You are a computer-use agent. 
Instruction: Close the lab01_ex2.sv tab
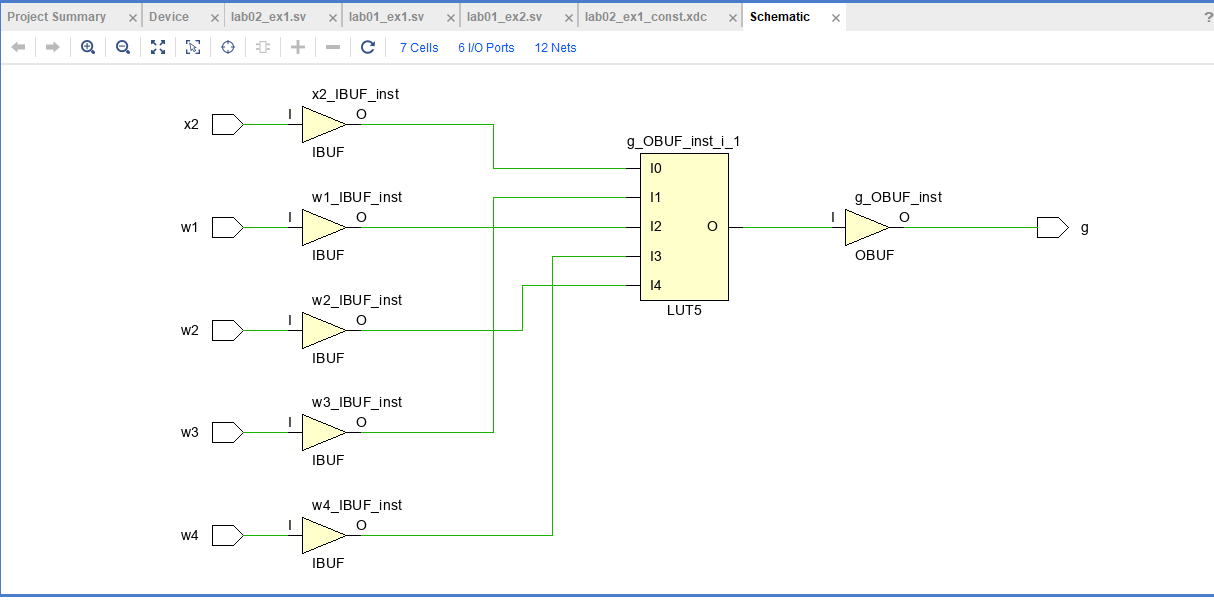[568, 16]
